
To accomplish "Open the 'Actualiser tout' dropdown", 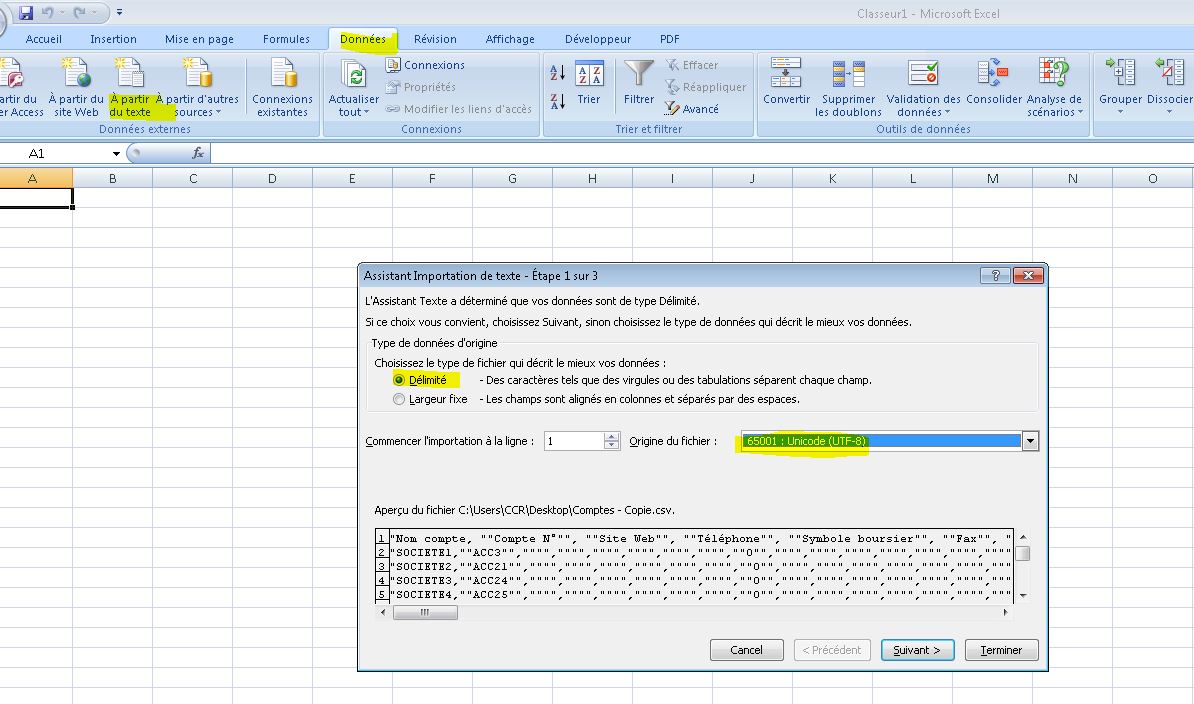I will [x=353, y=112].
